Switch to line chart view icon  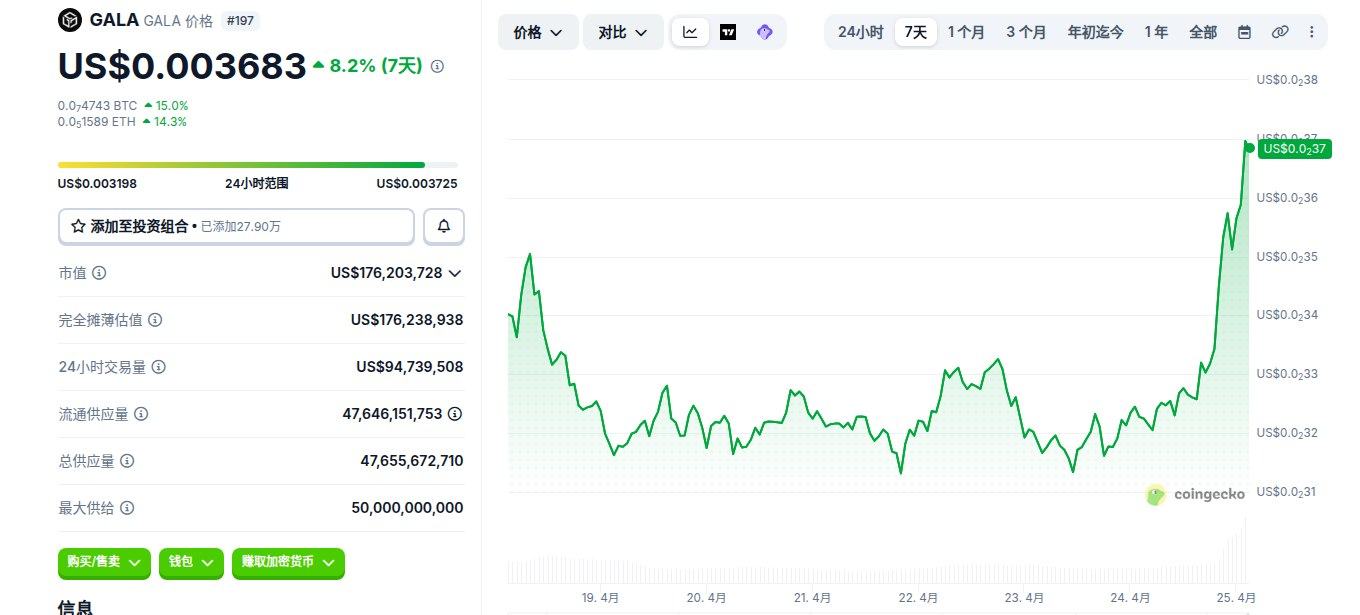[690, 32]
